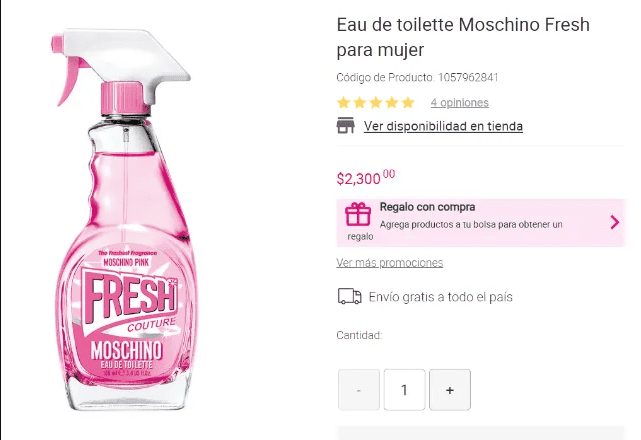Expand the gift promotion with pink chevron
This screenshot has height=440, width=641.
614,222
